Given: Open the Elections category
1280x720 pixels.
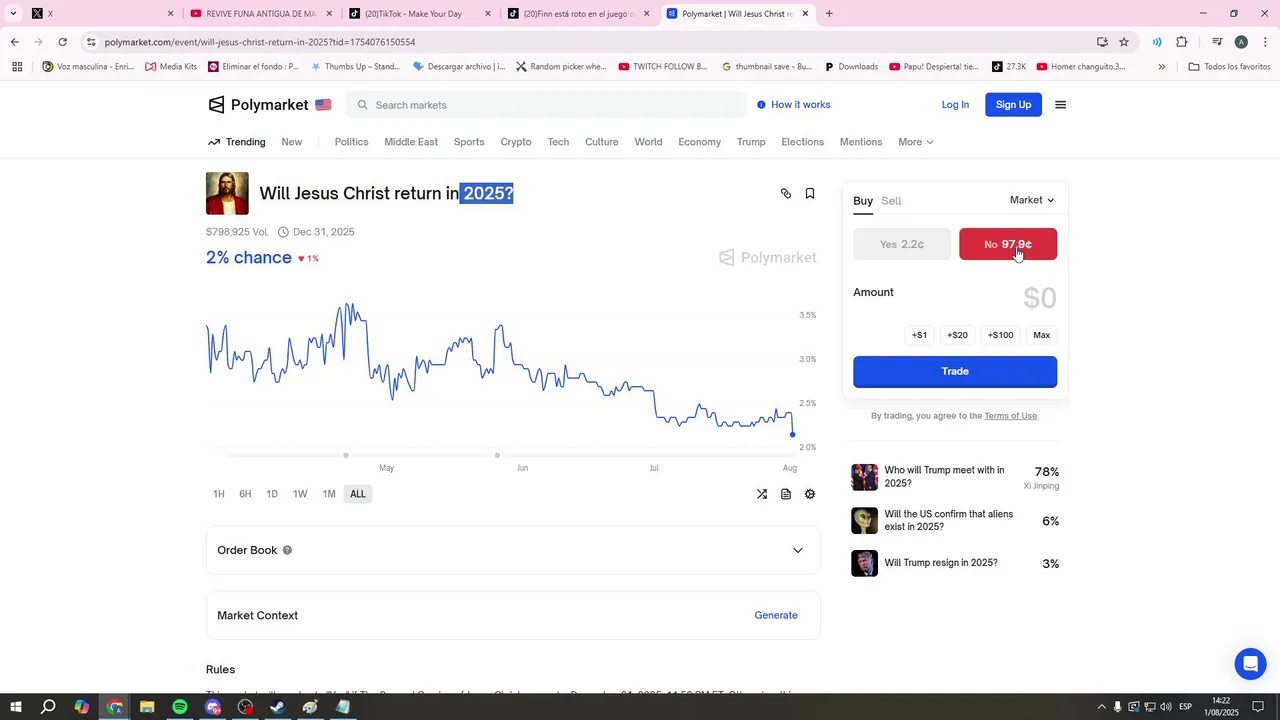Looking at the screenshot, I should [803, 142].
